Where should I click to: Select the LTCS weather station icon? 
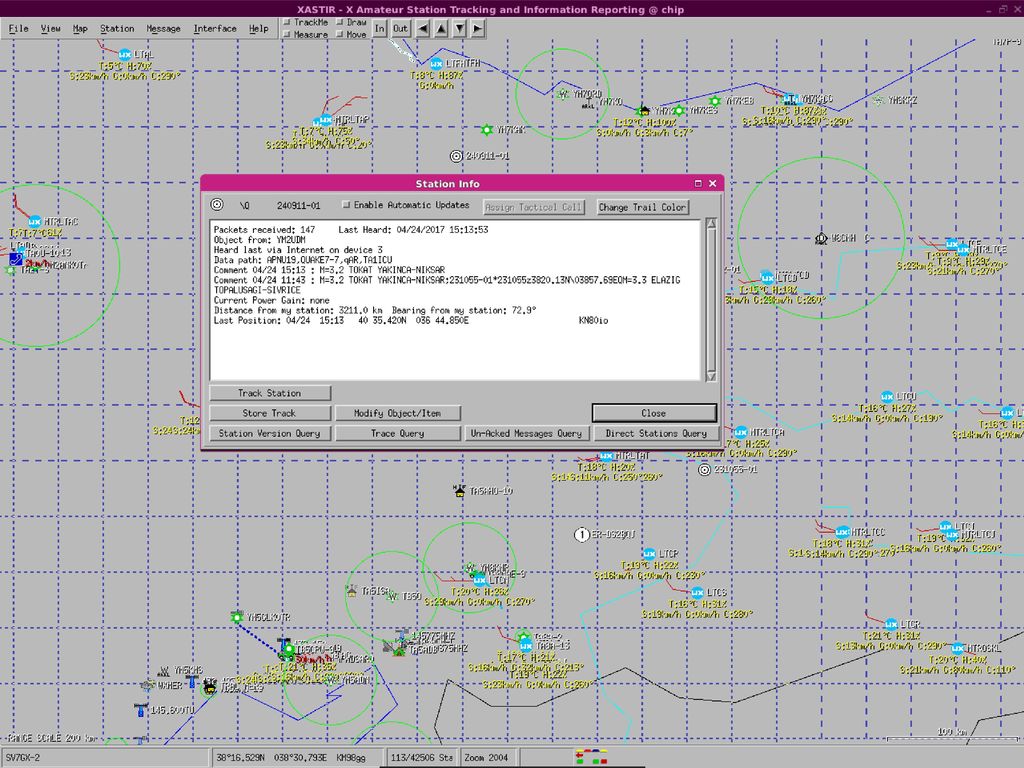point(697,593)
